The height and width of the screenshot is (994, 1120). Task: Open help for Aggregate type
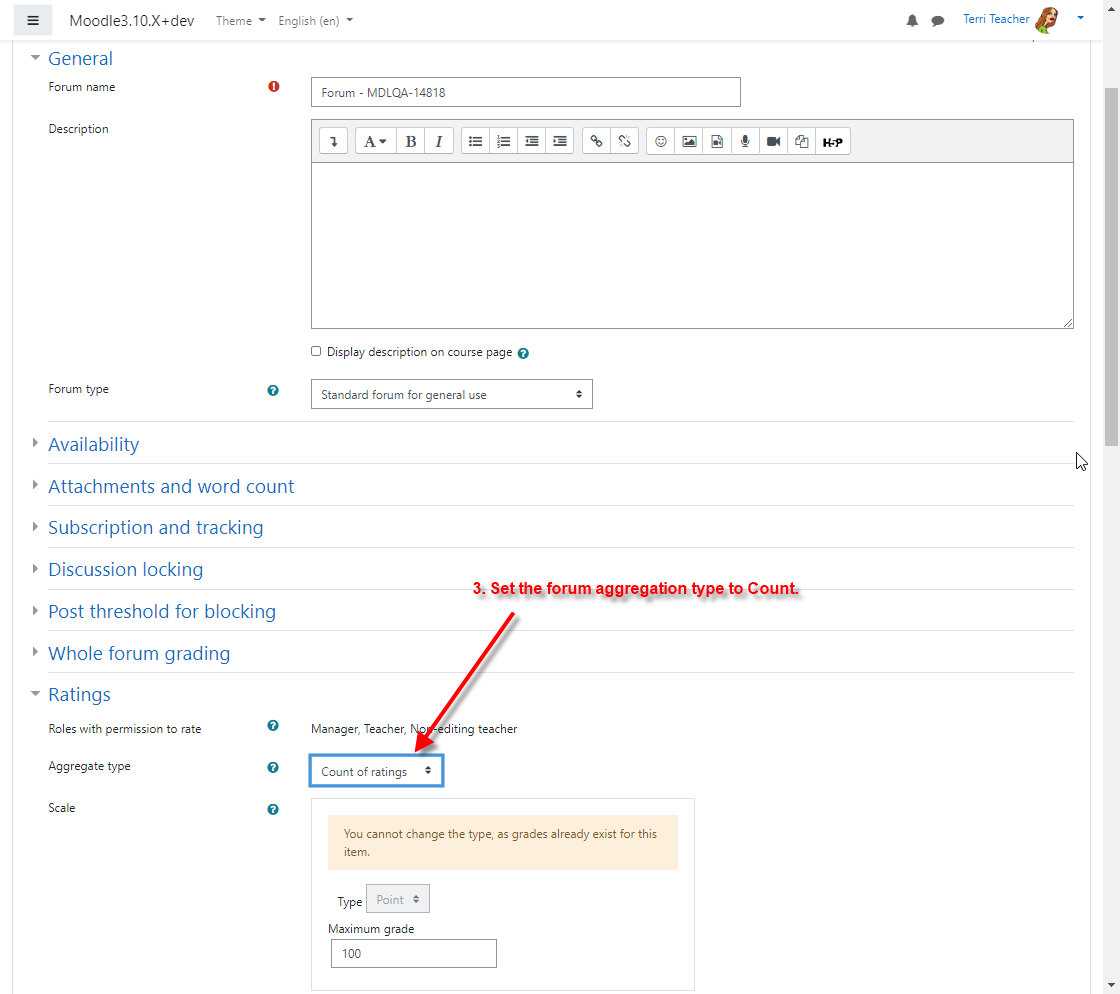pyautogui.click(x=273, y=768)
